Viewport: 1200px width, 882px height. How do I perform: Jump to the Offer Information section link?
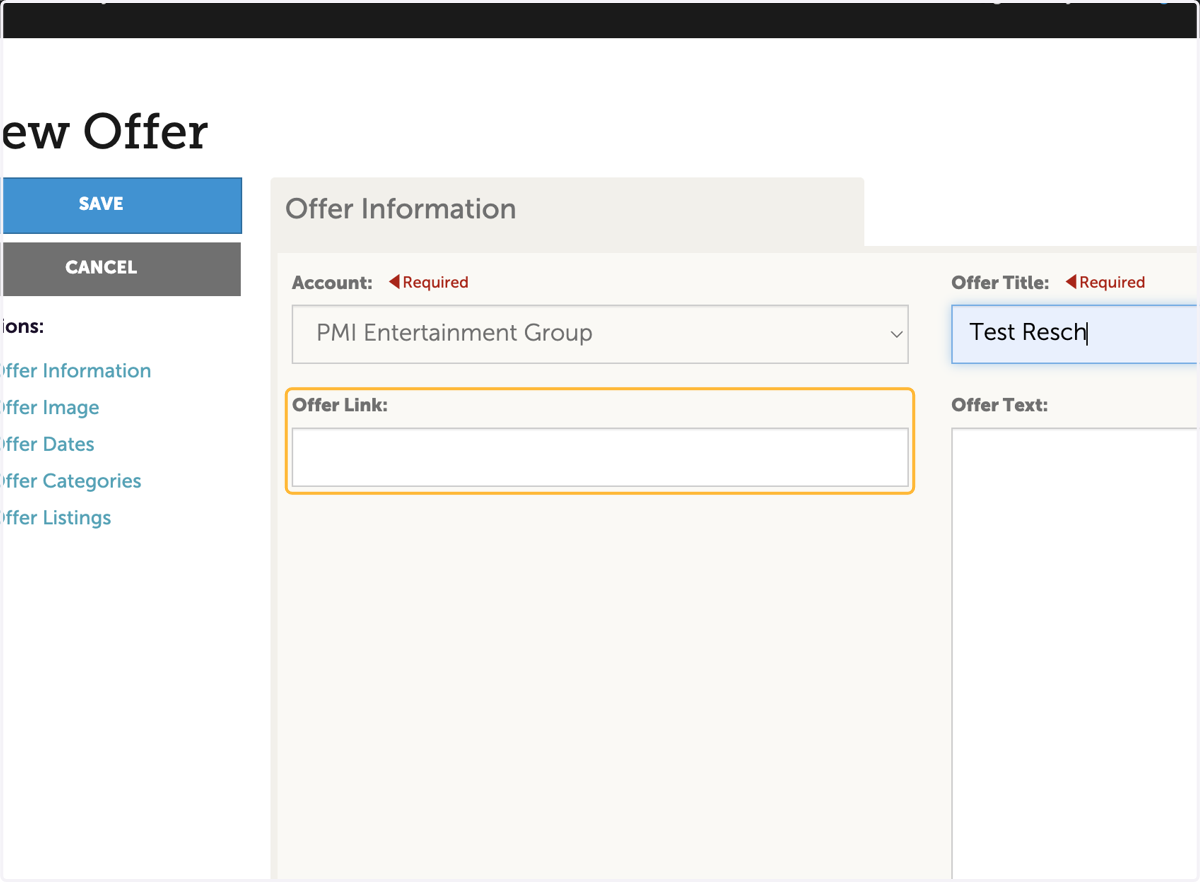tap(76, 371)
